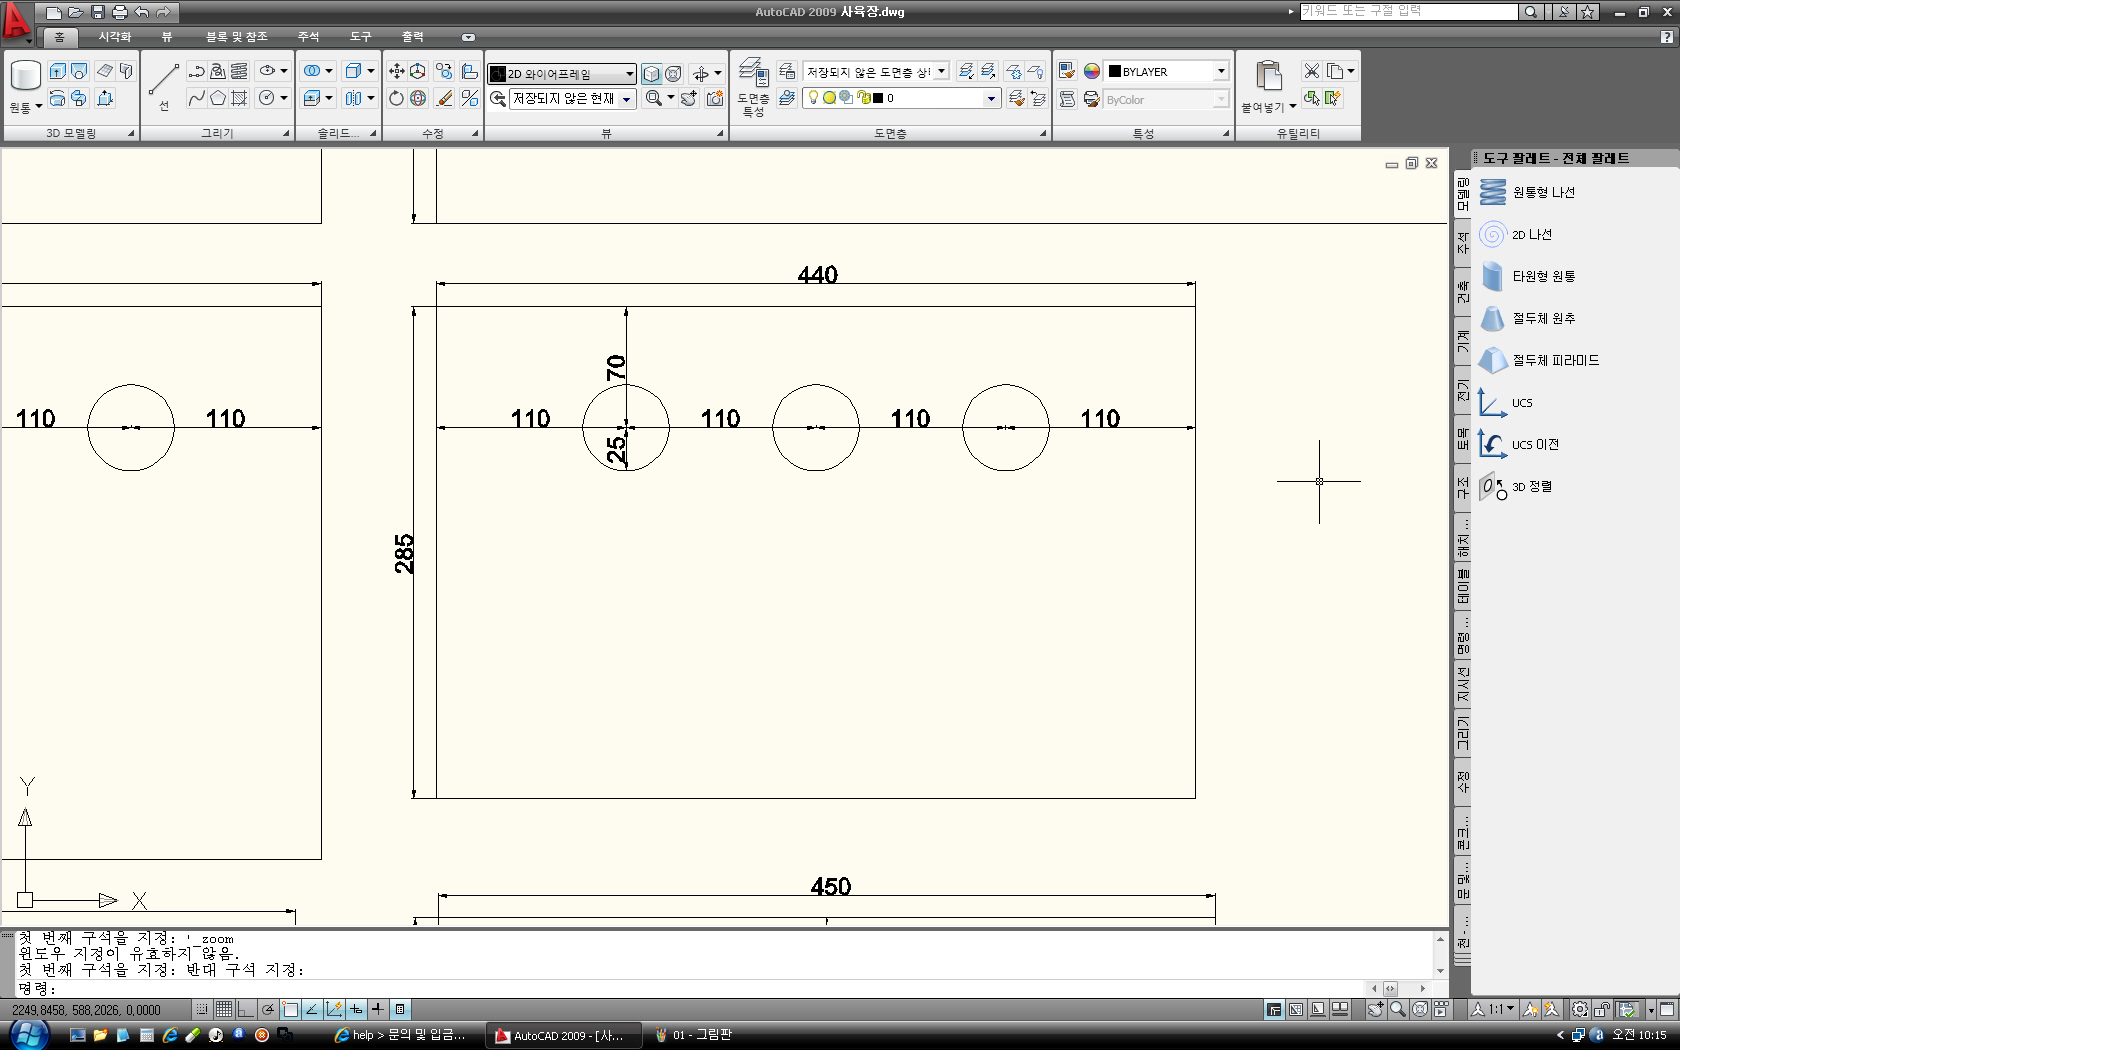The image size is (2102, 1050).
Task: Select the 3D Align (3D 정렬) palette tool
Action: [1516, 486]
